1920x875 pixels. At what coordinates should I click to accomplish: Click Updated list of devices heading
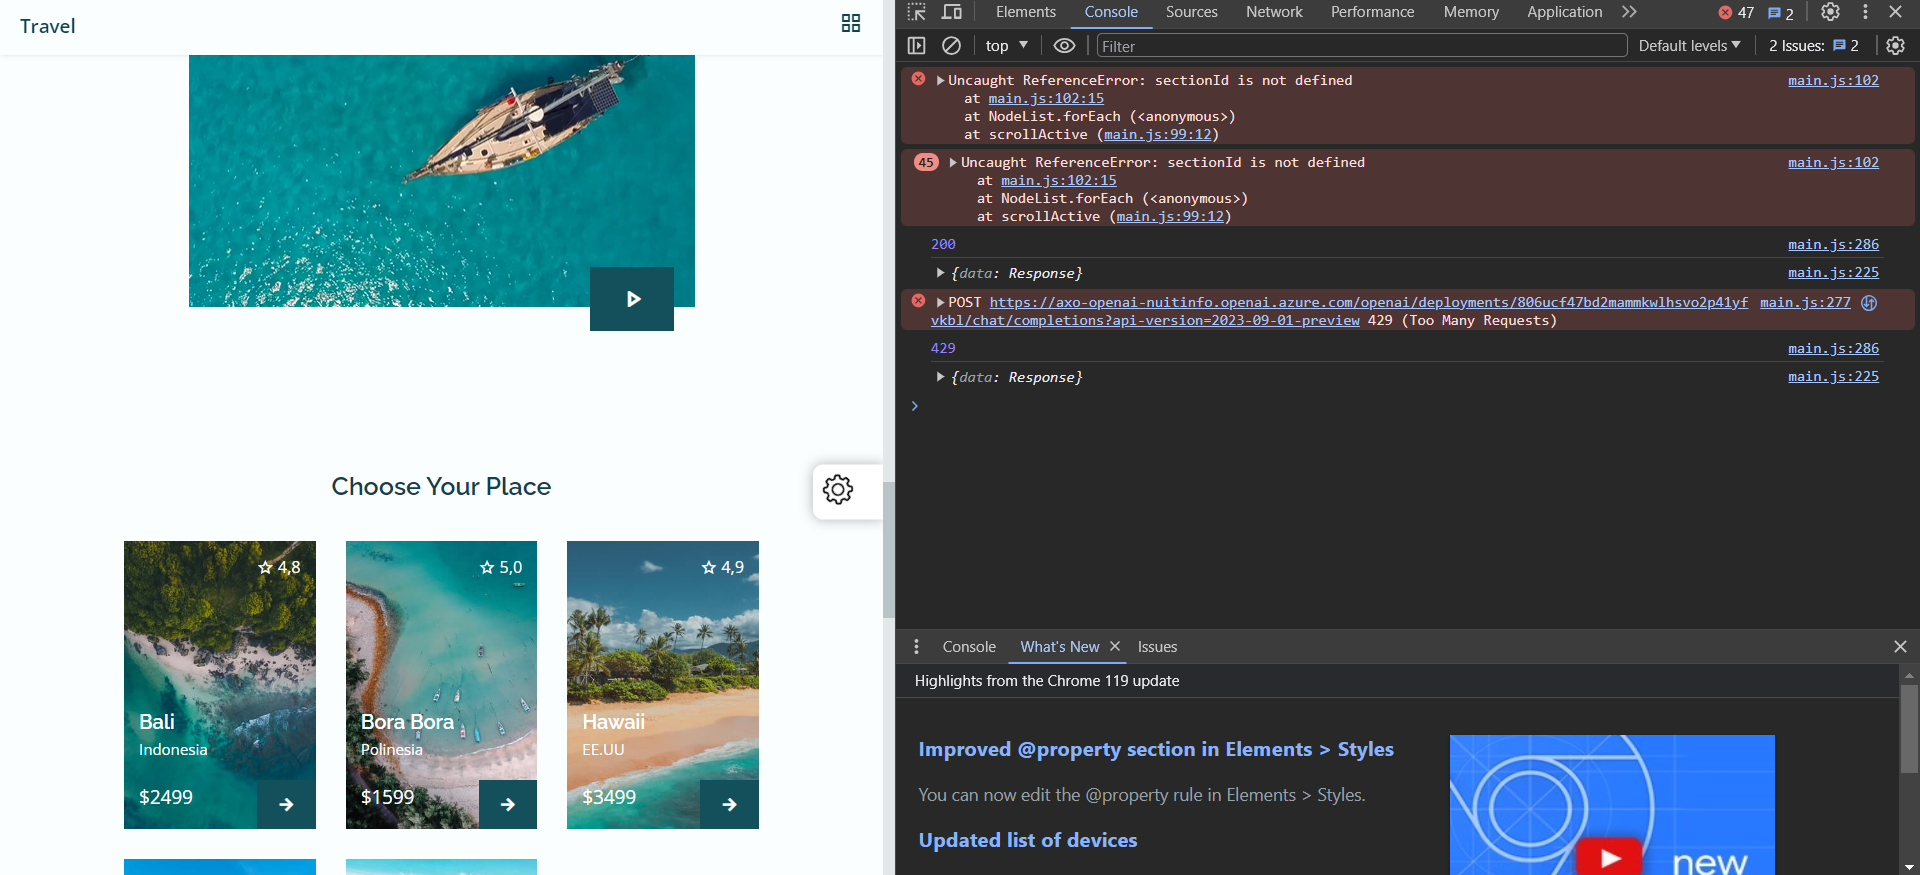coord(1028,840)
